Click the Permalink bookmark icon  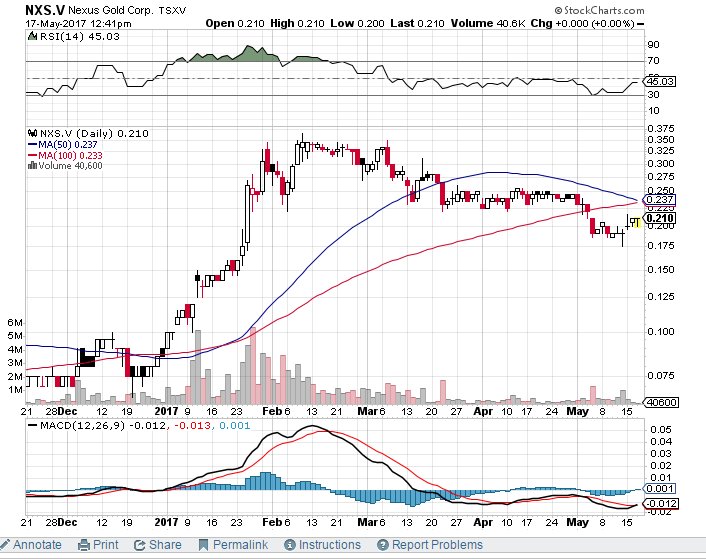point(204,545)
